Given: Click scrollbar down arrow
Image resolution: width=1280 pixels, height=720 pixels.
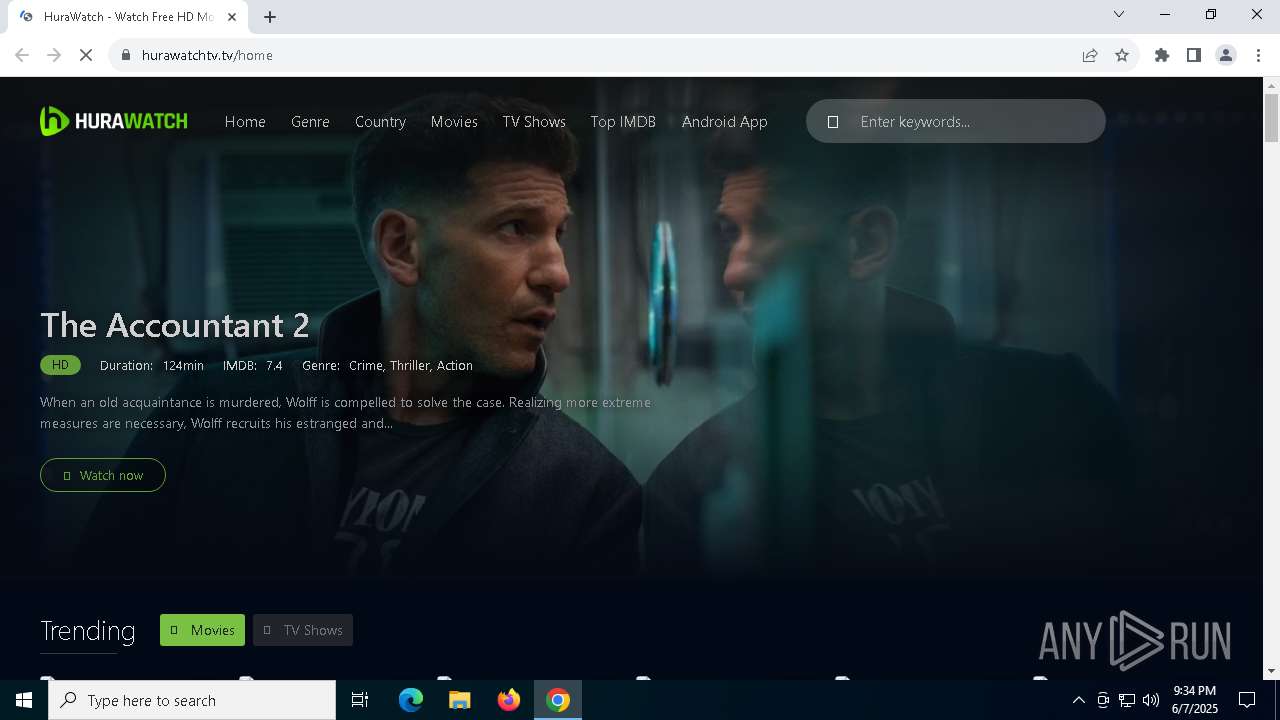Looking at the screenshot, I should [x=1272, y=670].
